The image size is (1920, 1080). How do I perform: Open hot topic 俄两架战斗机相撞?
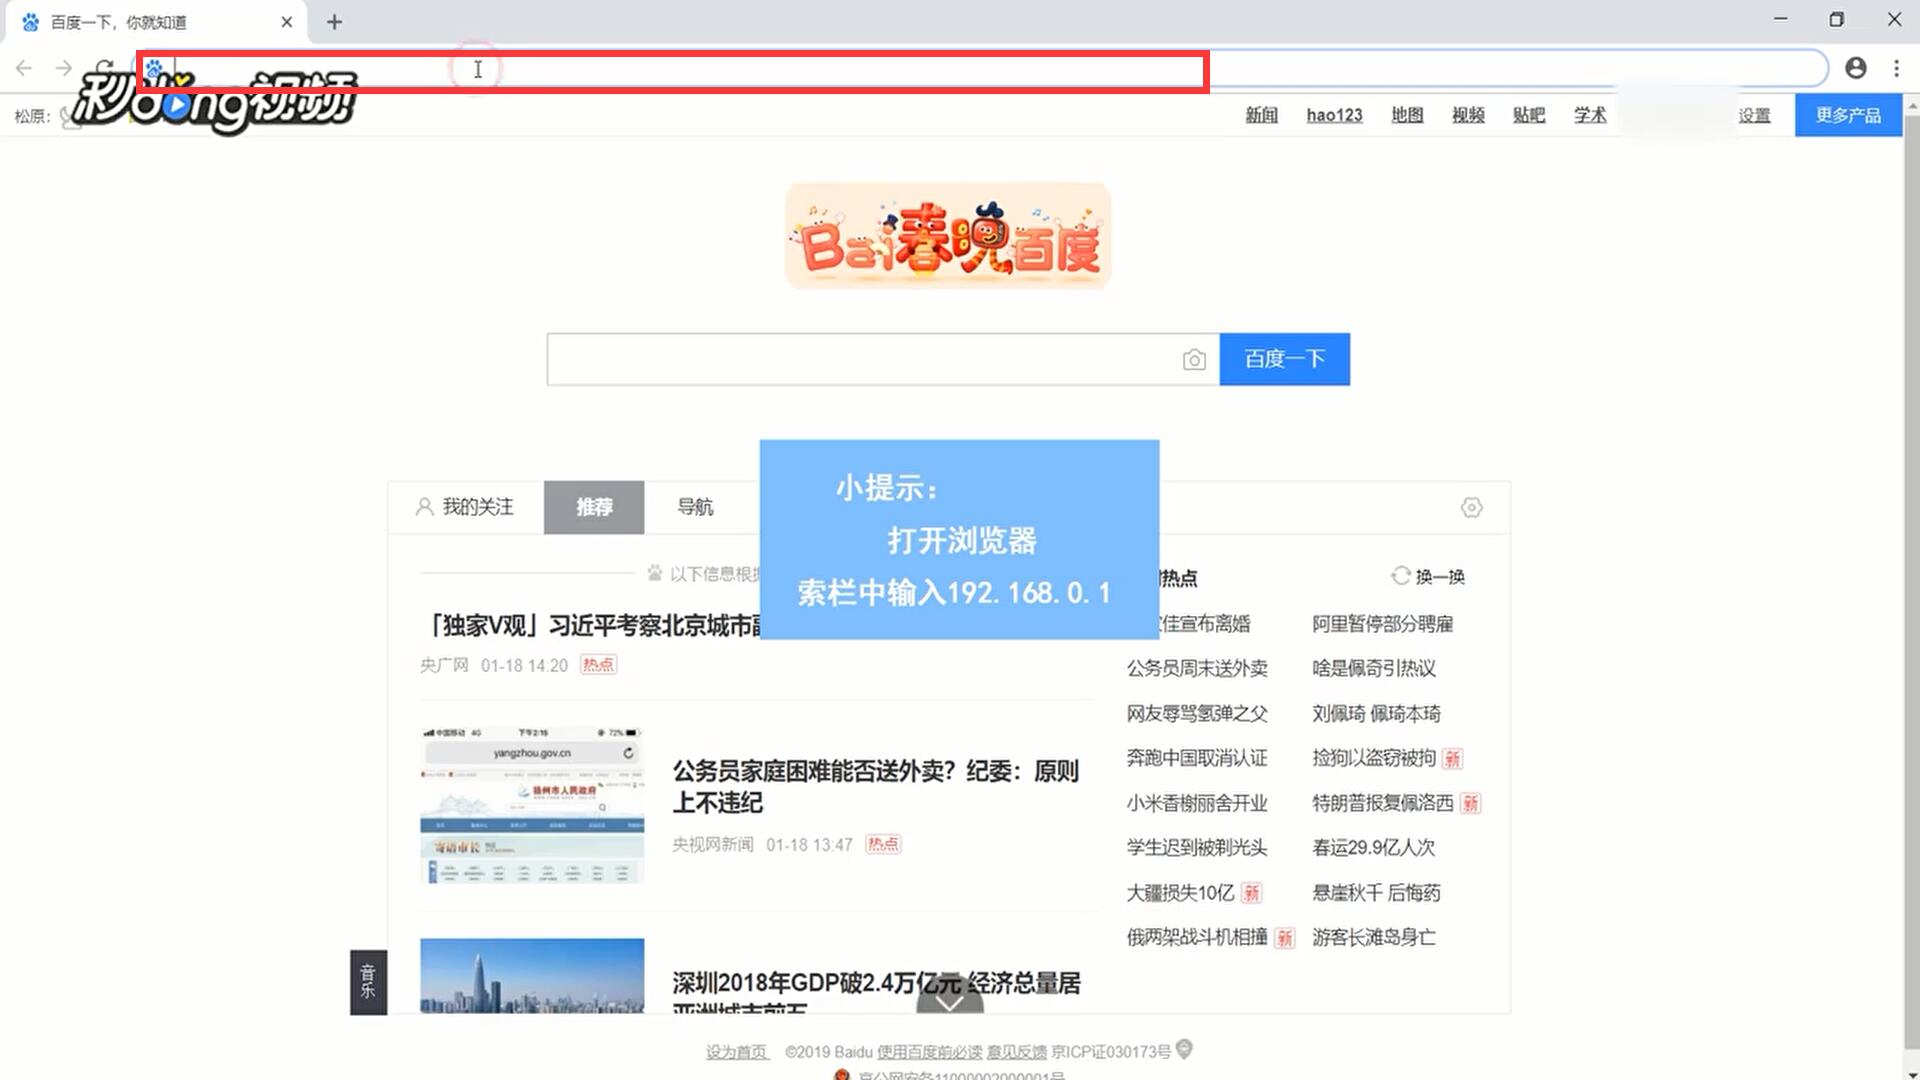coord(1197,937)
